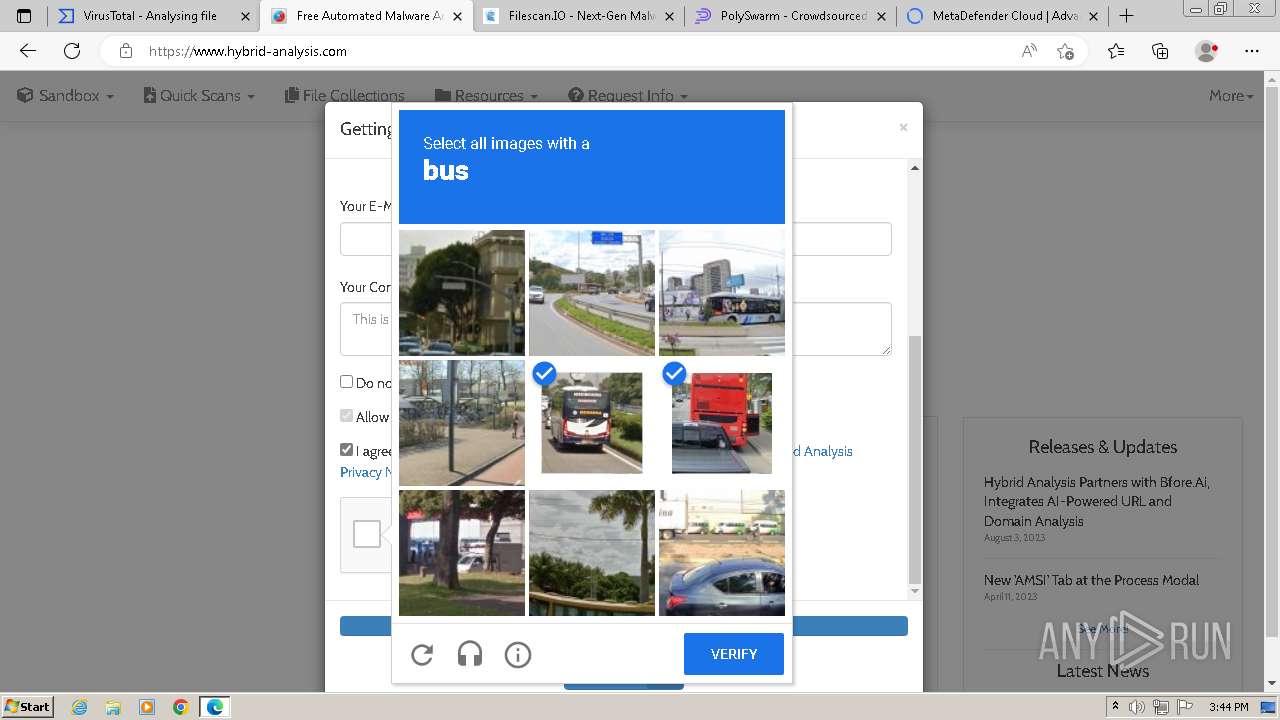The height and width of the screenshot is (720, 1280).
Task: Expand the Resources dropdown menu
Action: click(x=487, y=96)
